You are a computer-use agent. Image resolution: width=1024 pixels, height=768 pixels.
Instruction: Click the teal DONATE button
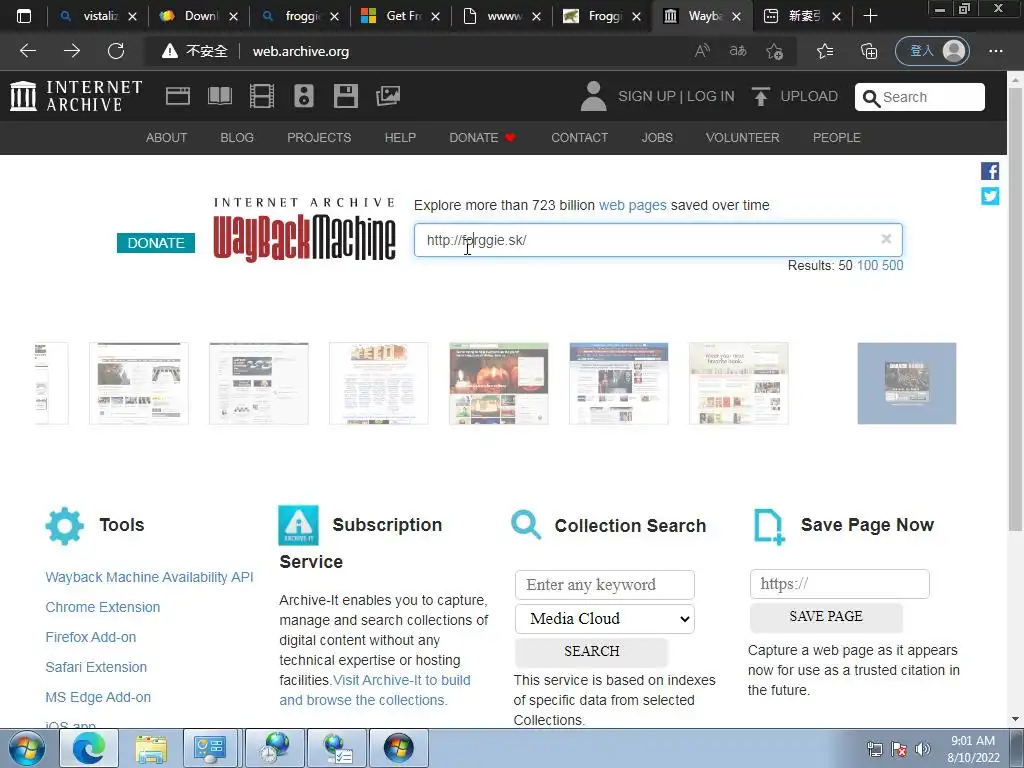pyautogui.click(x=156, y=243)
